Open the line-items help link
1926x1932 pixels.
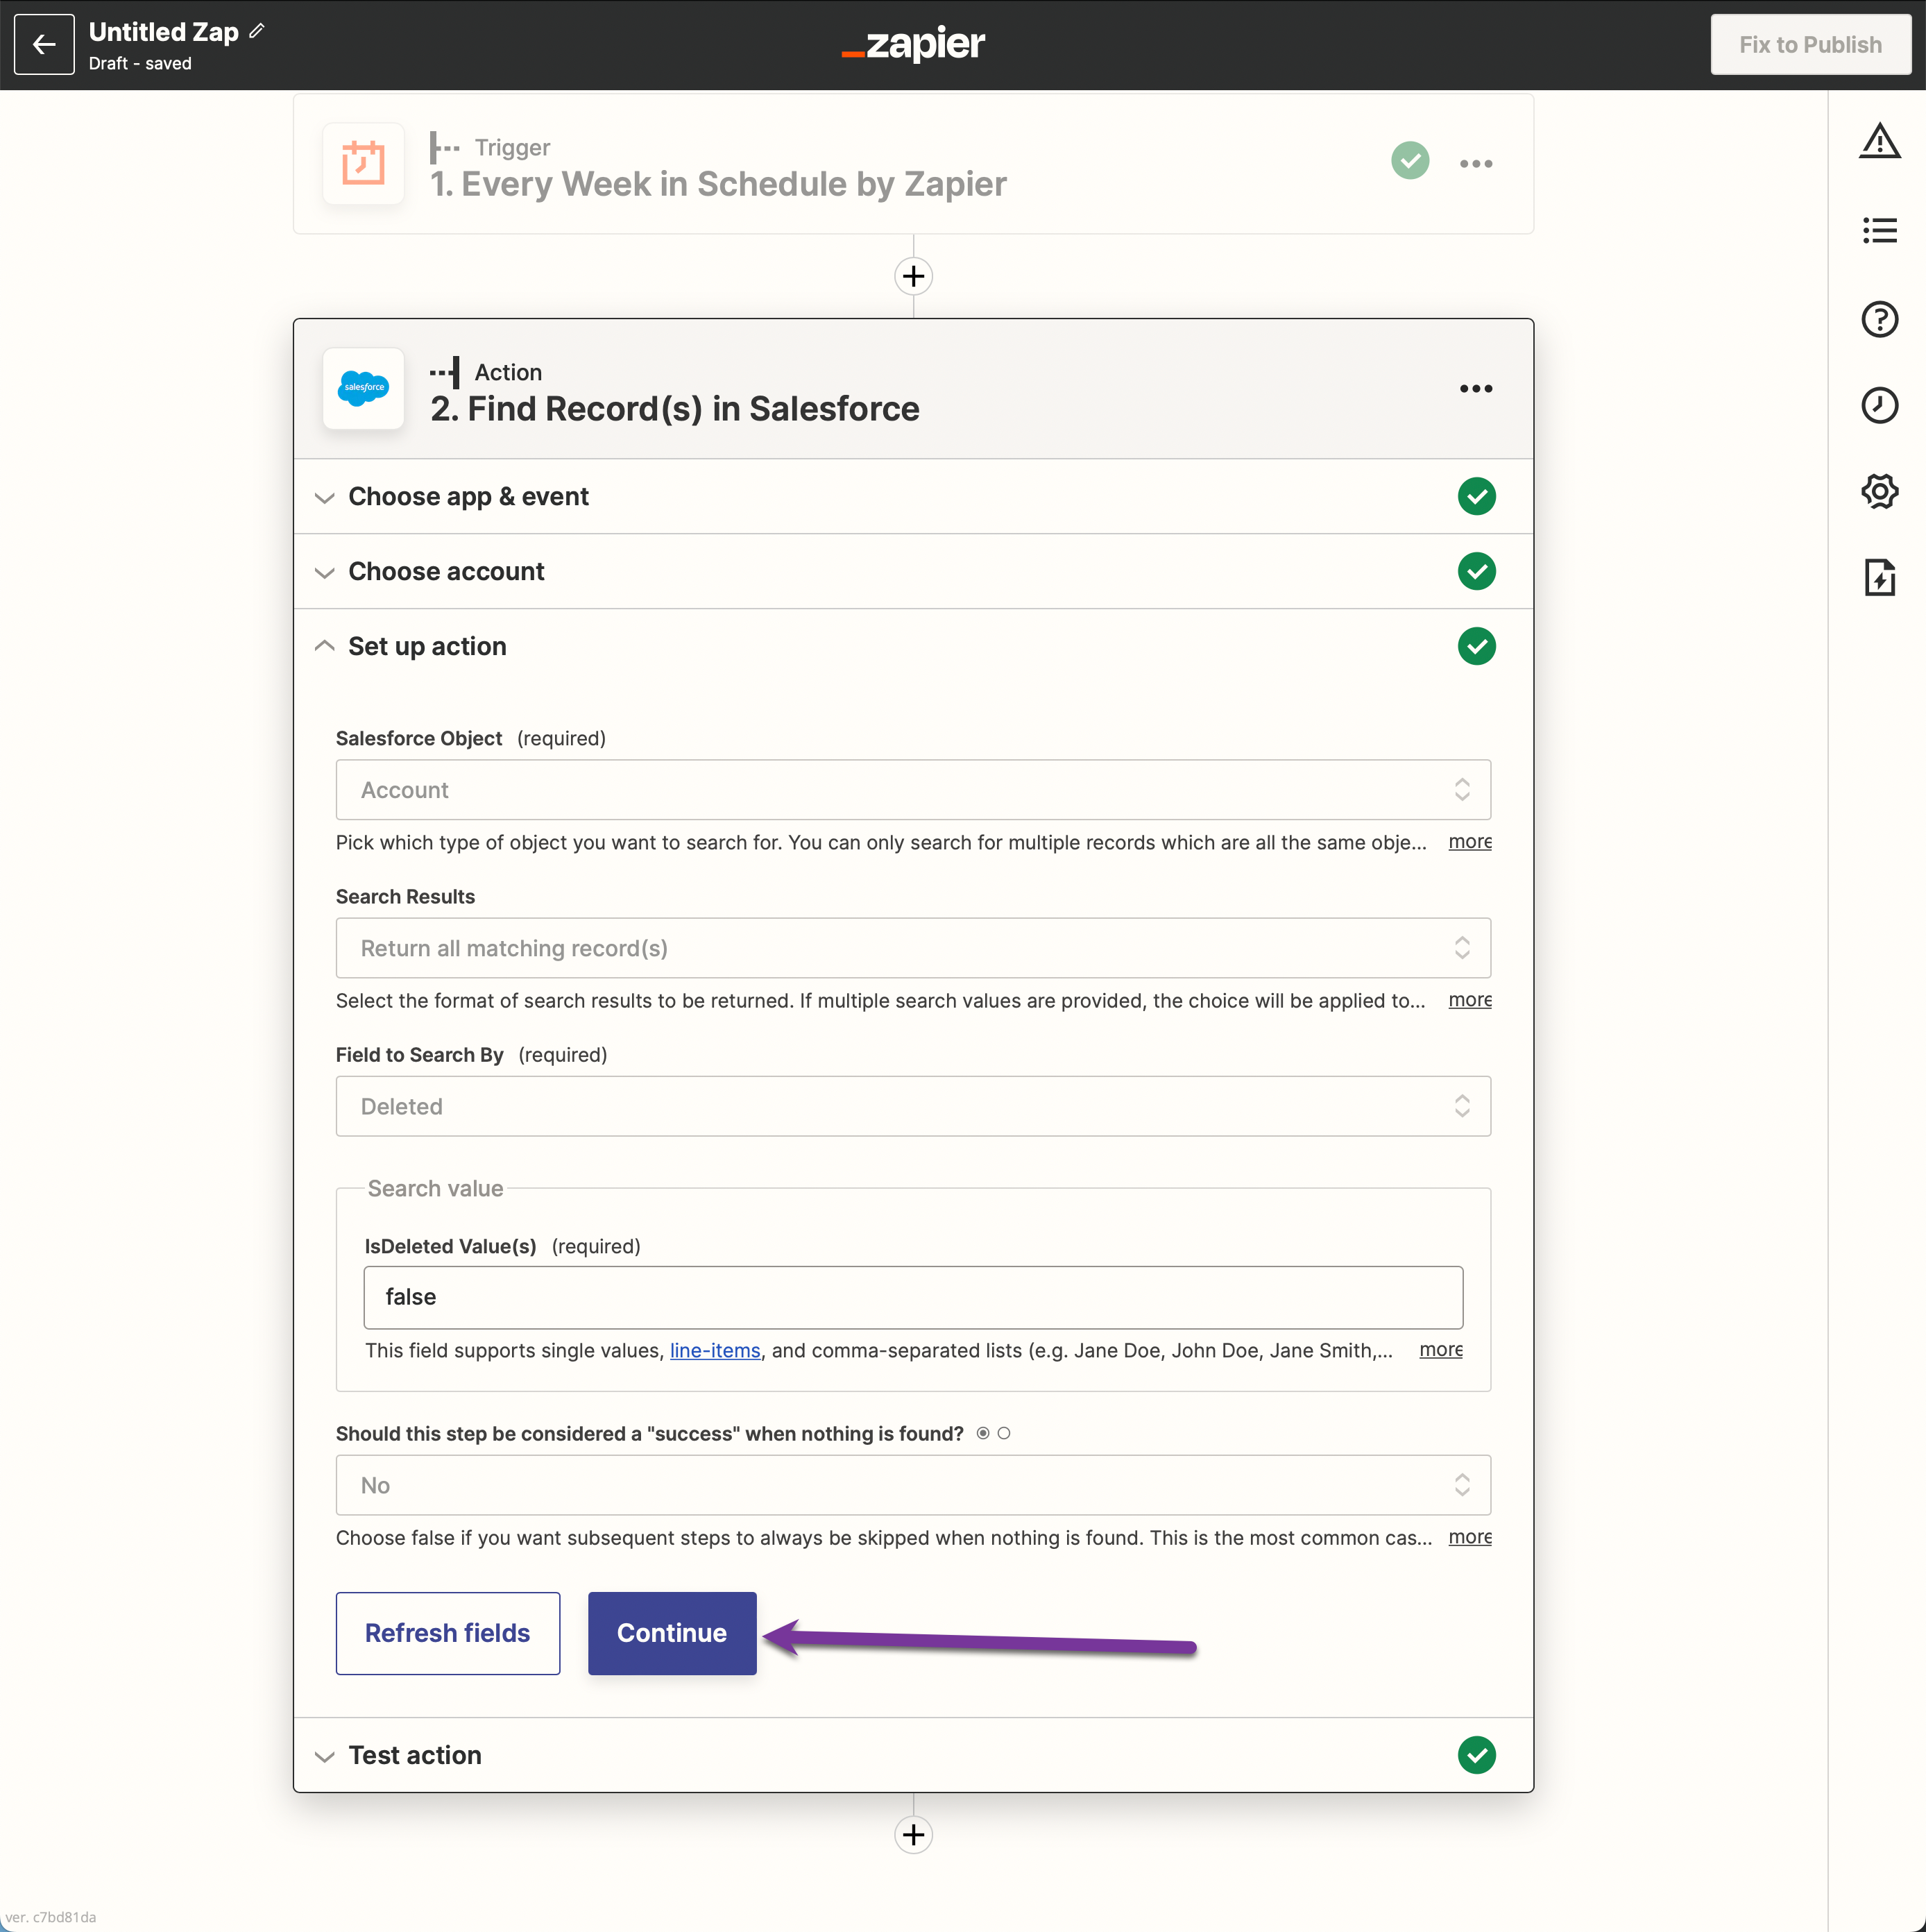[x=715, y=1350]
